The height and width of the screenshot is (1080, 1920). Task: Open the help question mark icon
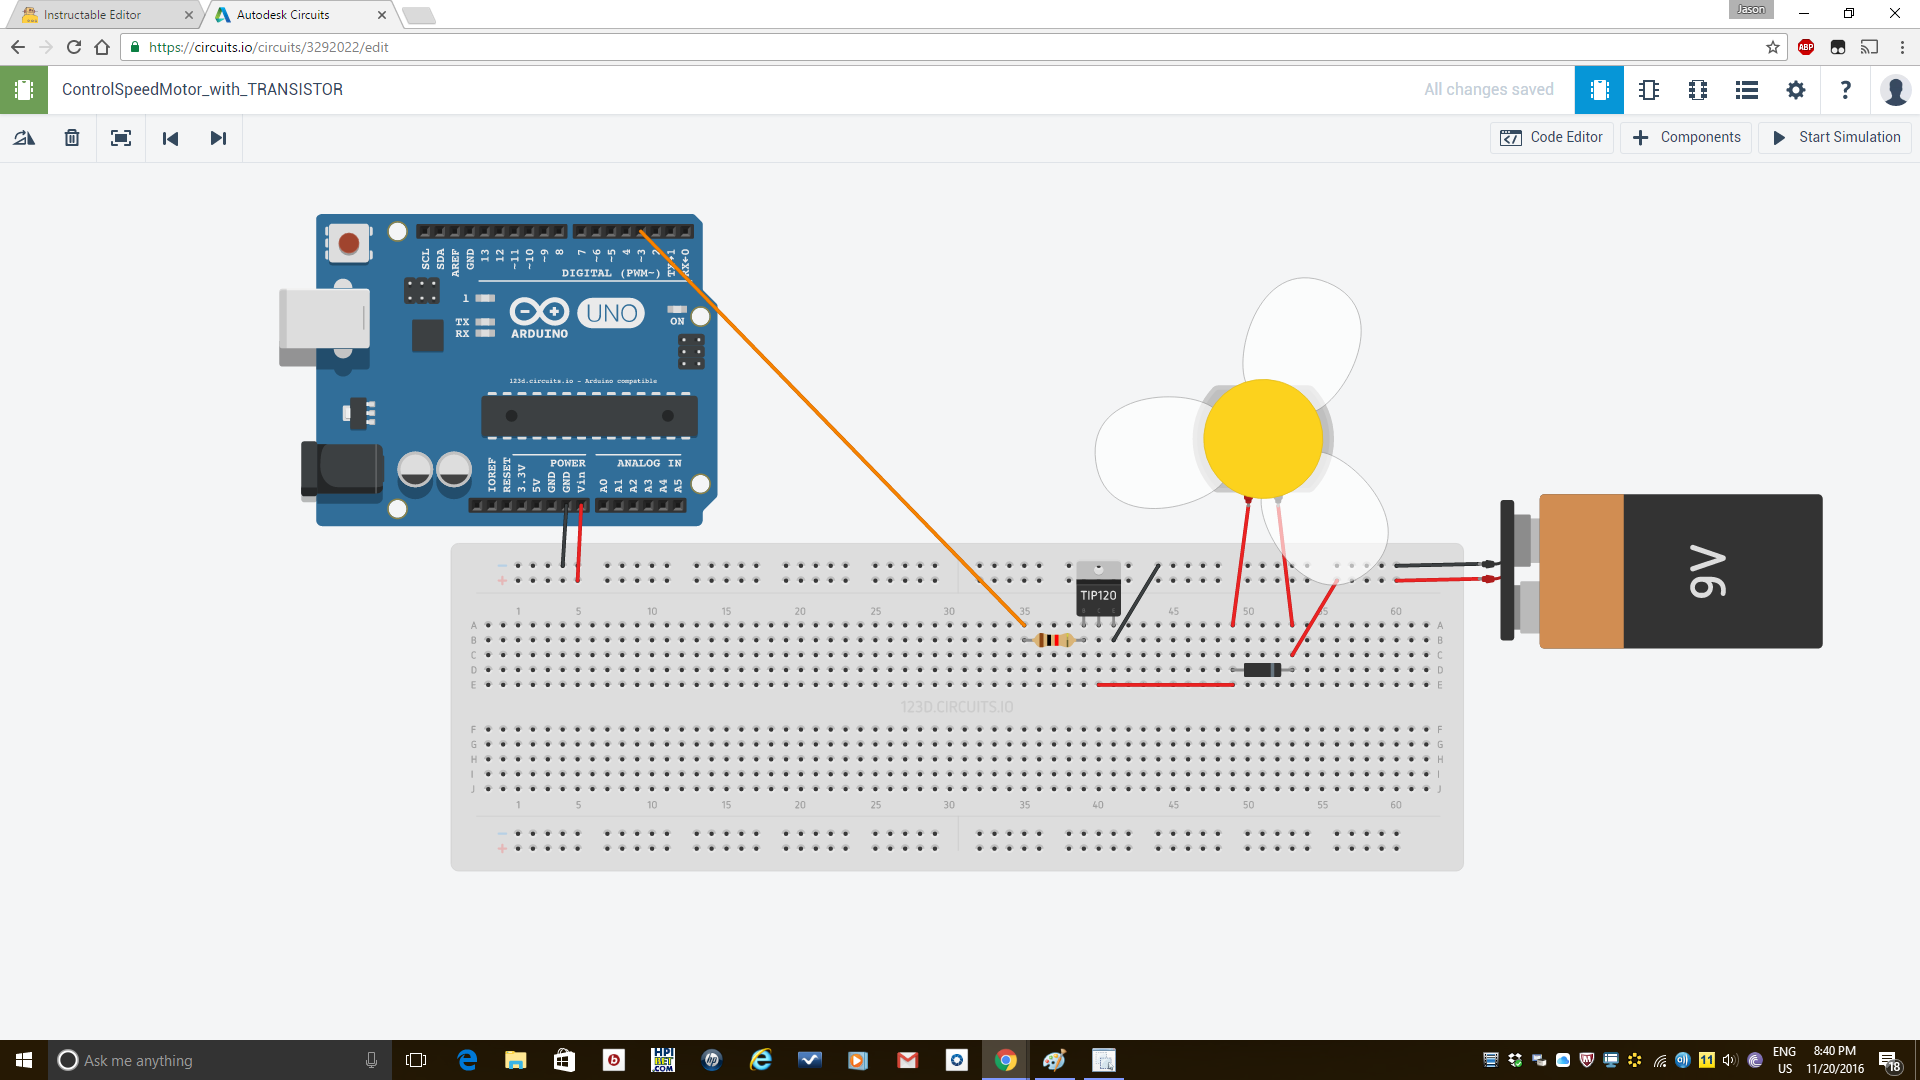[1846, 90]
